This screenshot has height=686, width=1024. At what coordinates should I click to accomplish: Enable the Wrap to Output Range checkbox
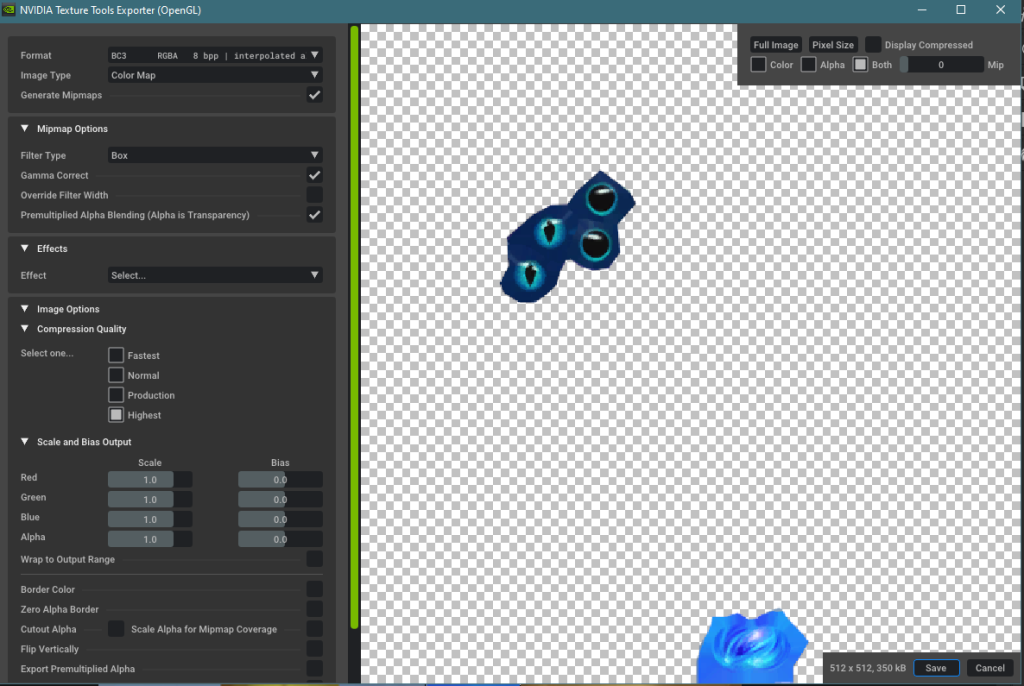click(x=314, y=559)
